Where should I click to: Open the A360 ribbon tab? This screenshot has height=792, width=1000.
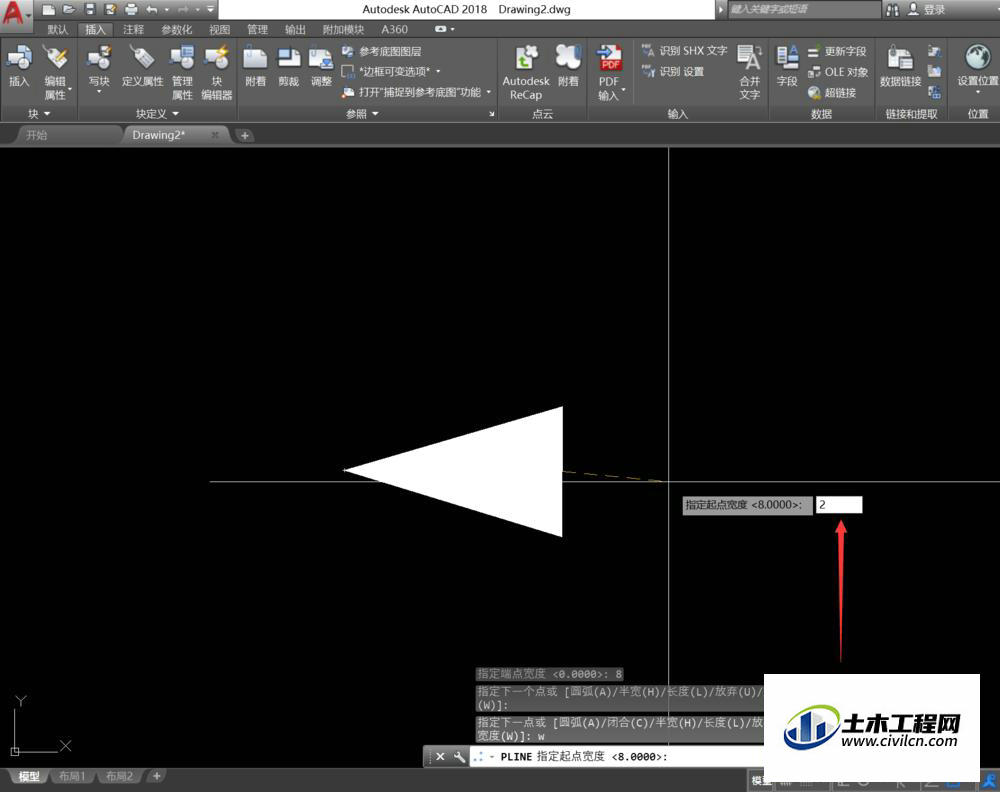tap(394, 29)
